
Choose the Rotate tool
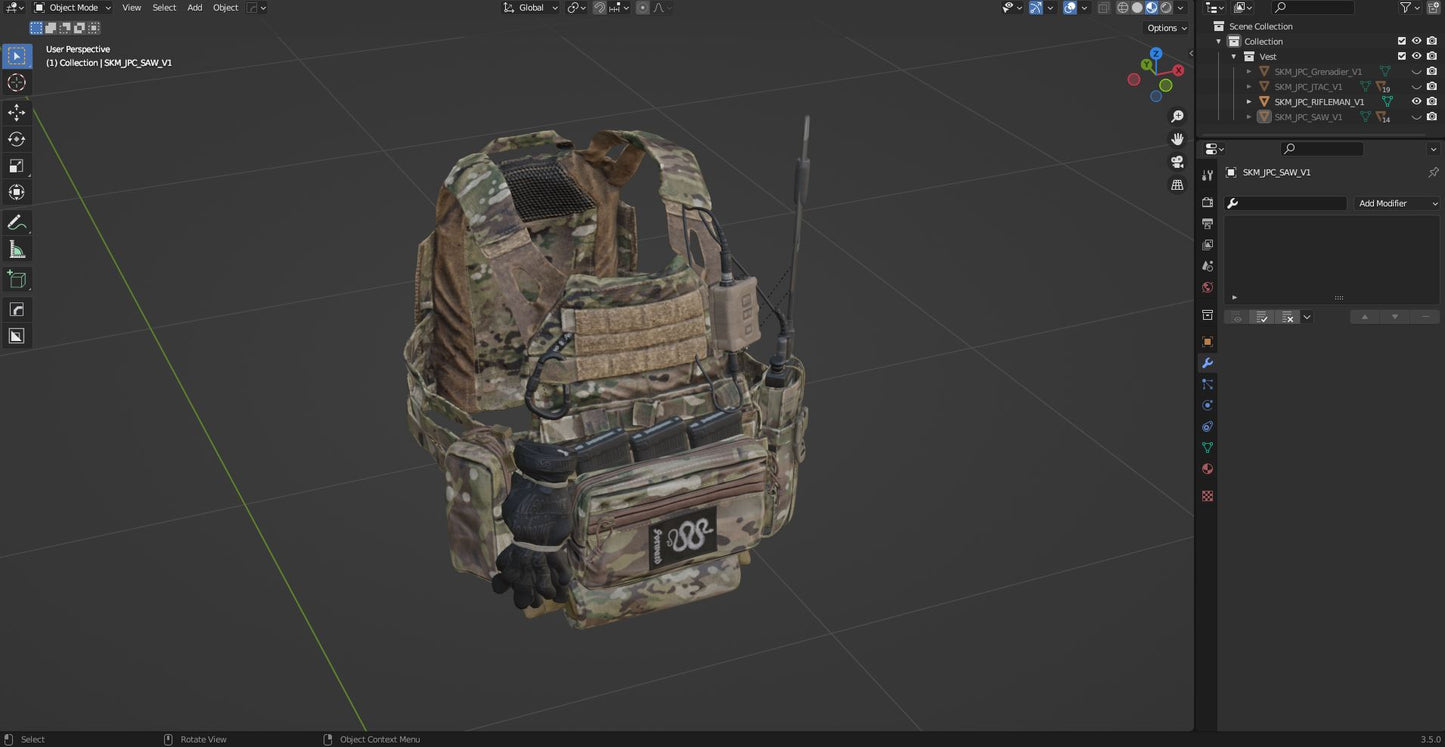pos(17,139)
